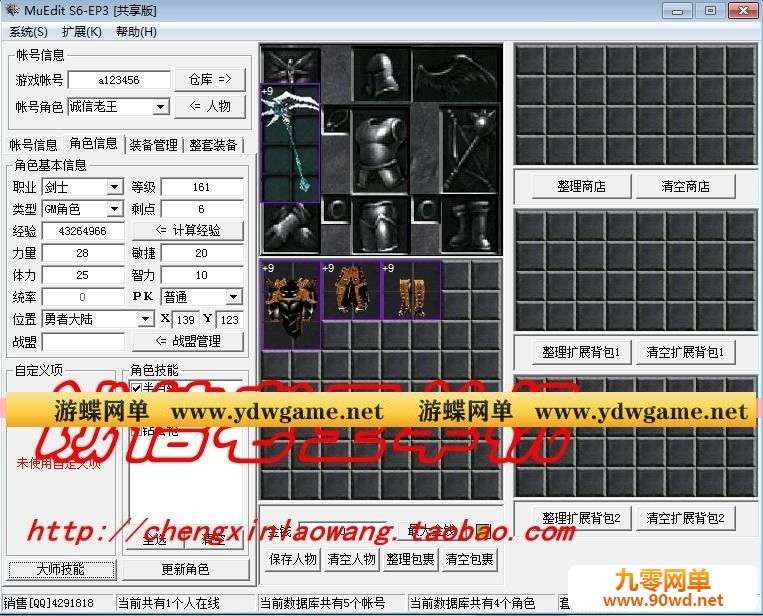Select the boots equipment slot

470,225
